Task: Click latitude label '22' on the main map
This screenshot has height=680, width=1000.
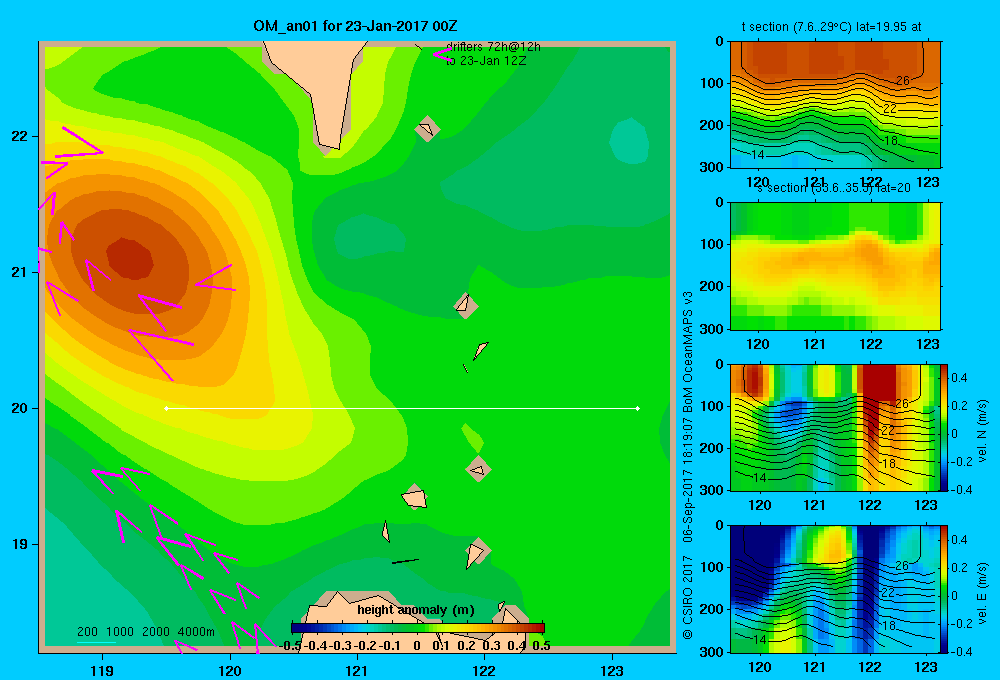Action: (x=20, y=136)
